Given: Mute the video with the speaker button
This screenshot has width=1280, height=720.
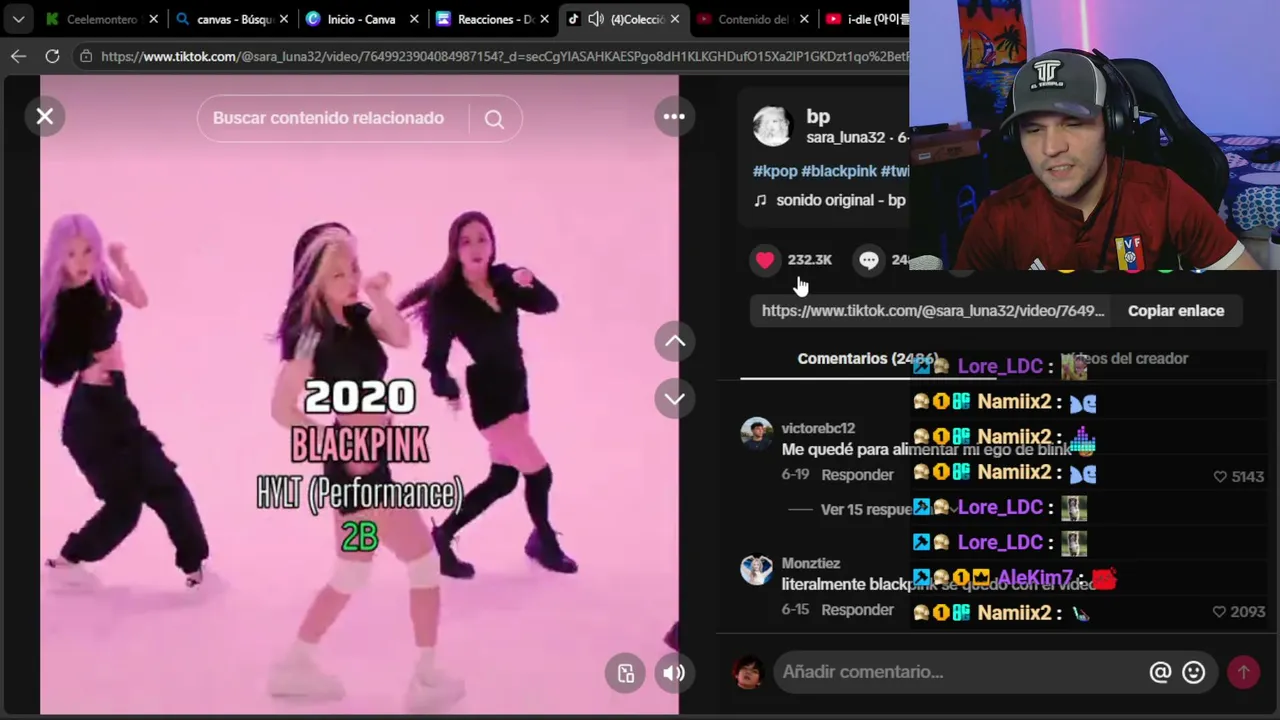Looking at the screenshot, I should click(674, 673).
